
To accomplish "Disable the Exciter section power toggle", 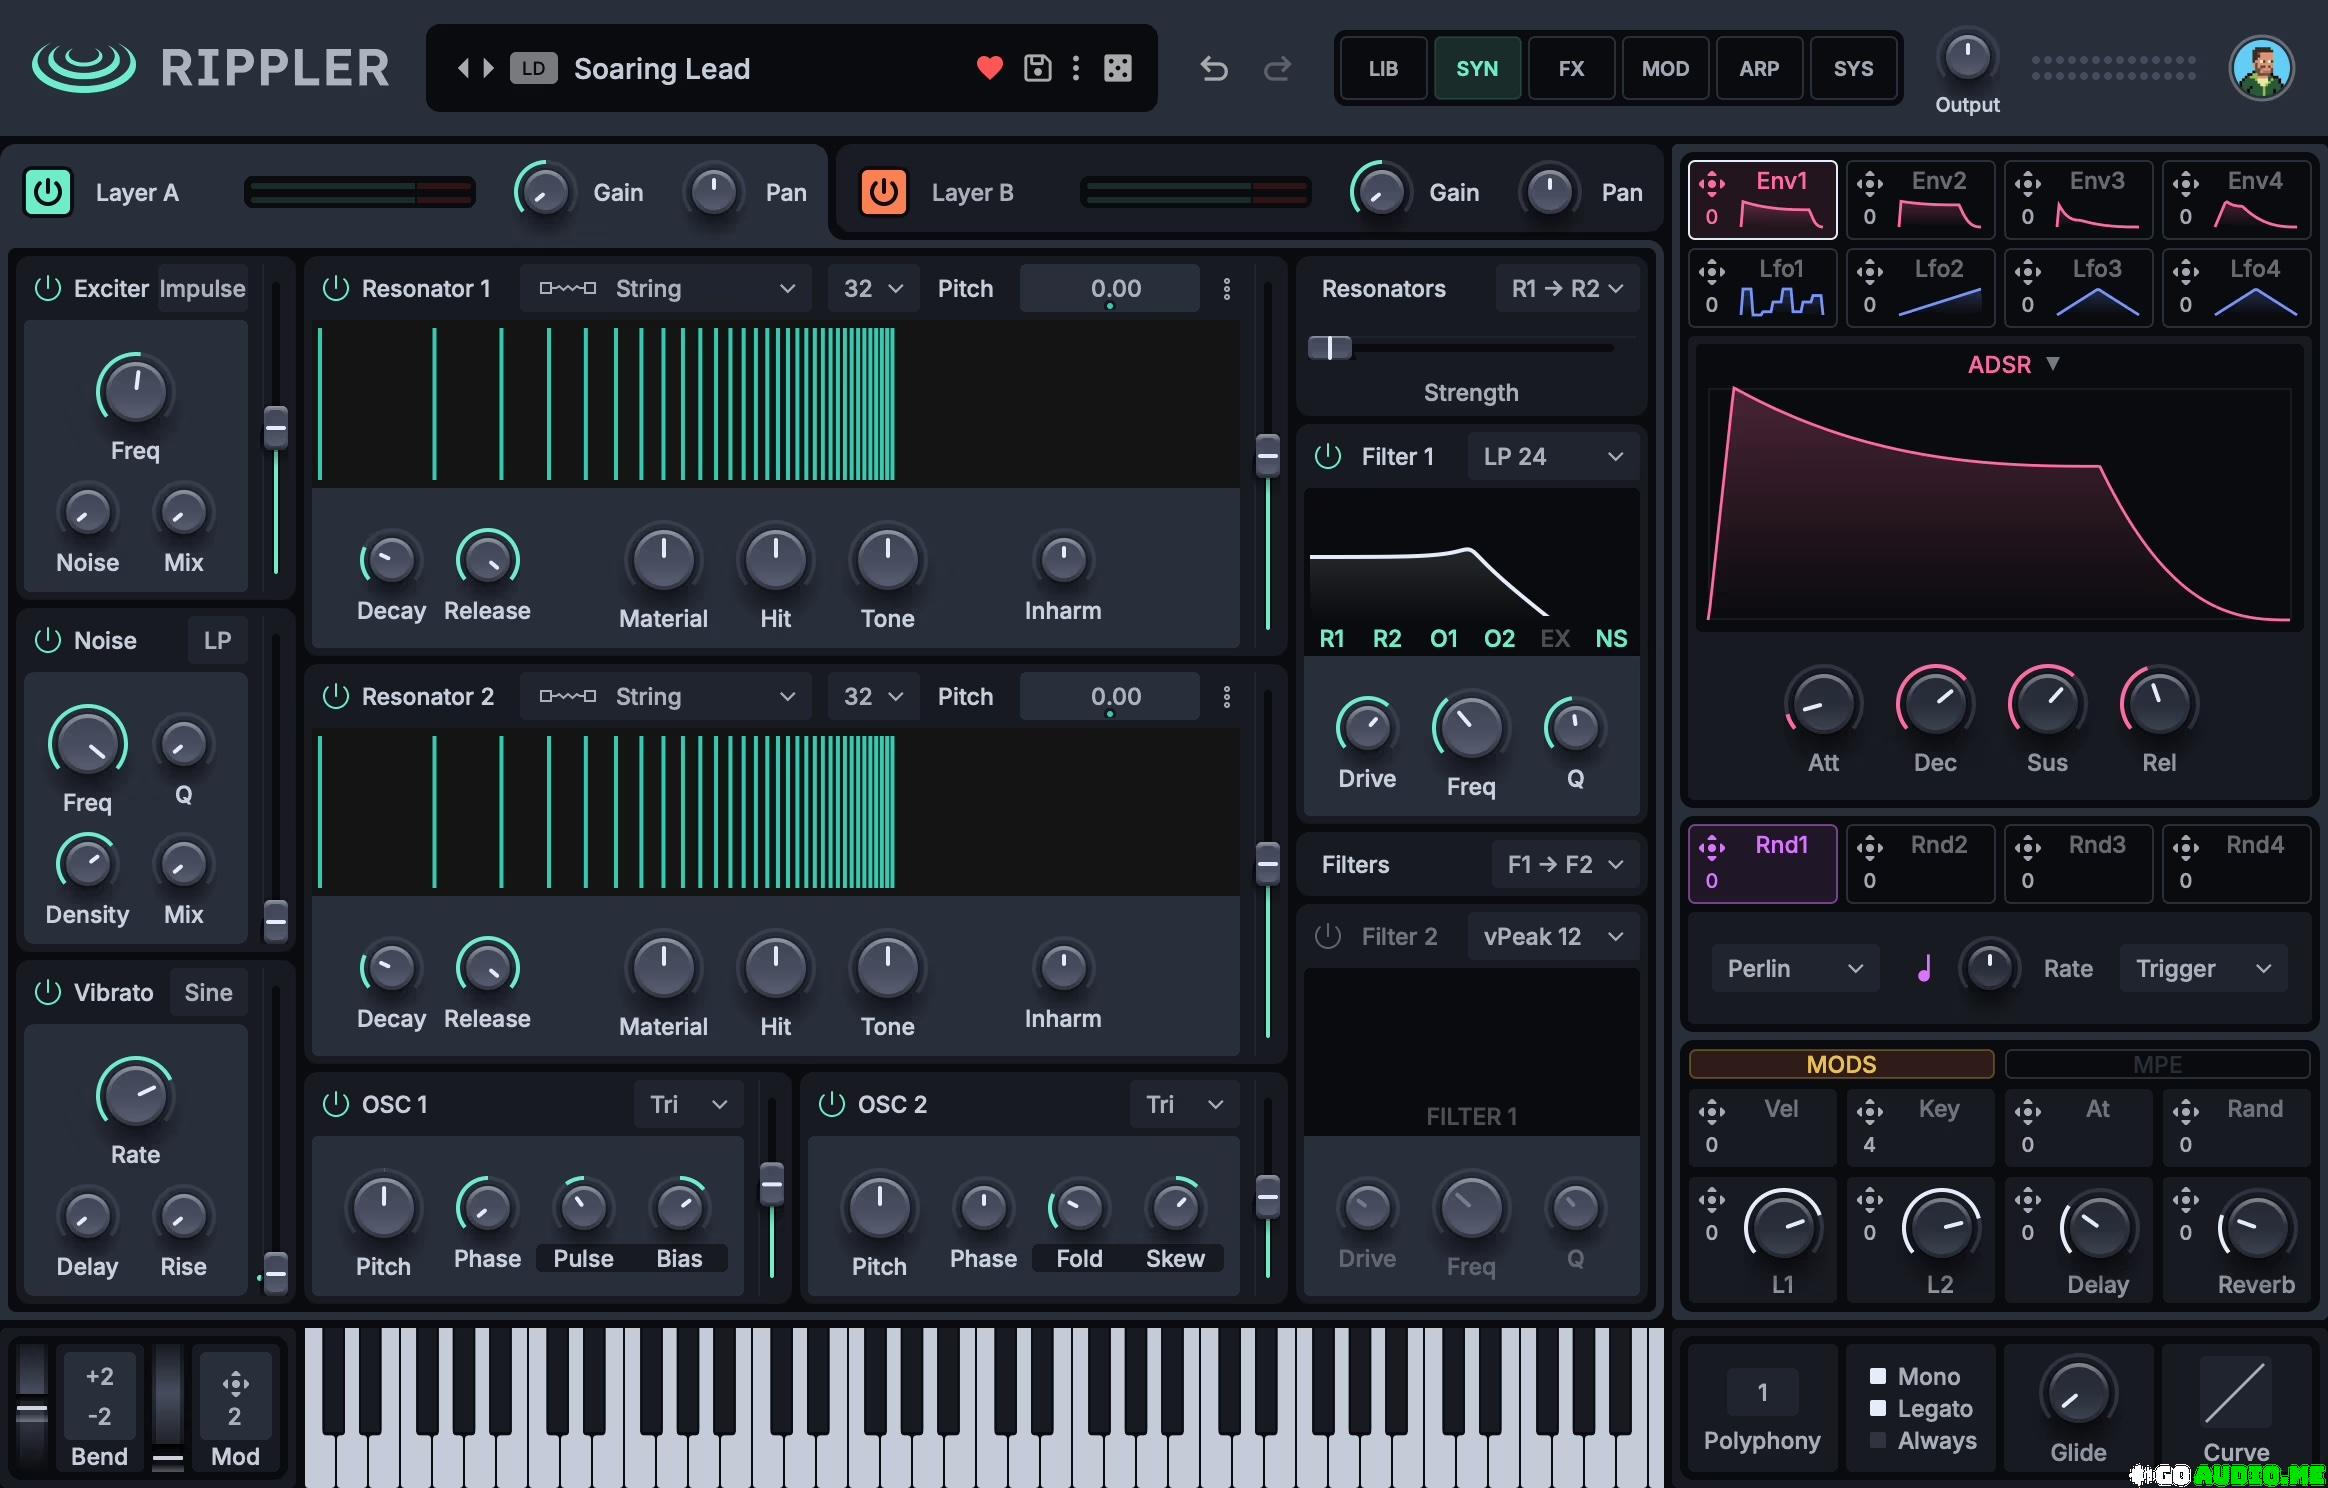I will tap(48, 288).
